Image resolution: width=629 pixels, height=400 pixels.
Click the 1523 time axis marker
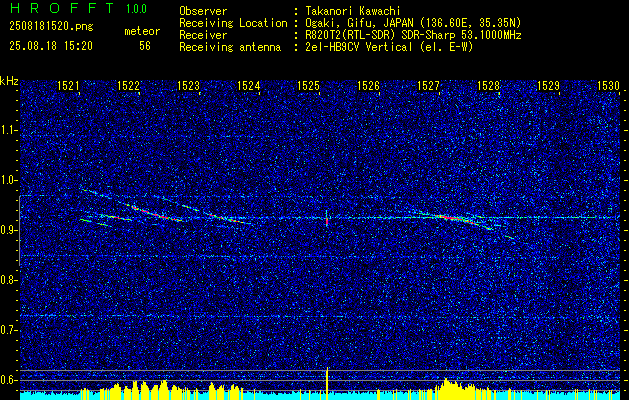[x=188, y=86]
